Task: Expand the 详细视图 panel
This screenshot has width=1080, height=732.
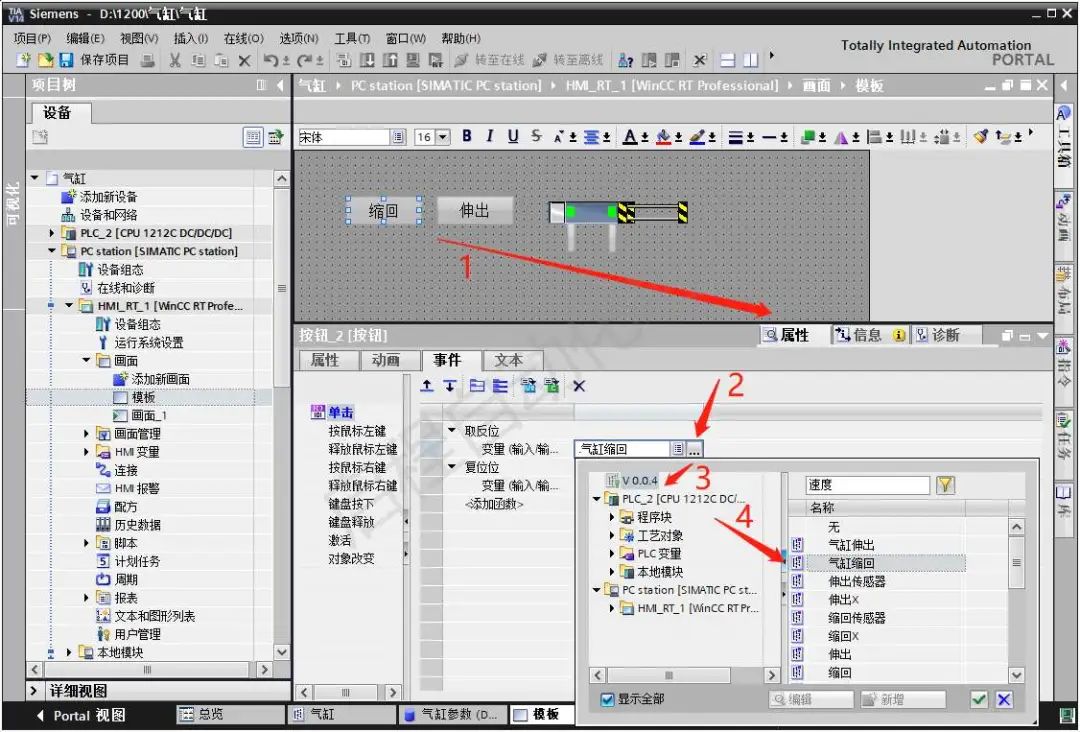Action: point(34,691)
